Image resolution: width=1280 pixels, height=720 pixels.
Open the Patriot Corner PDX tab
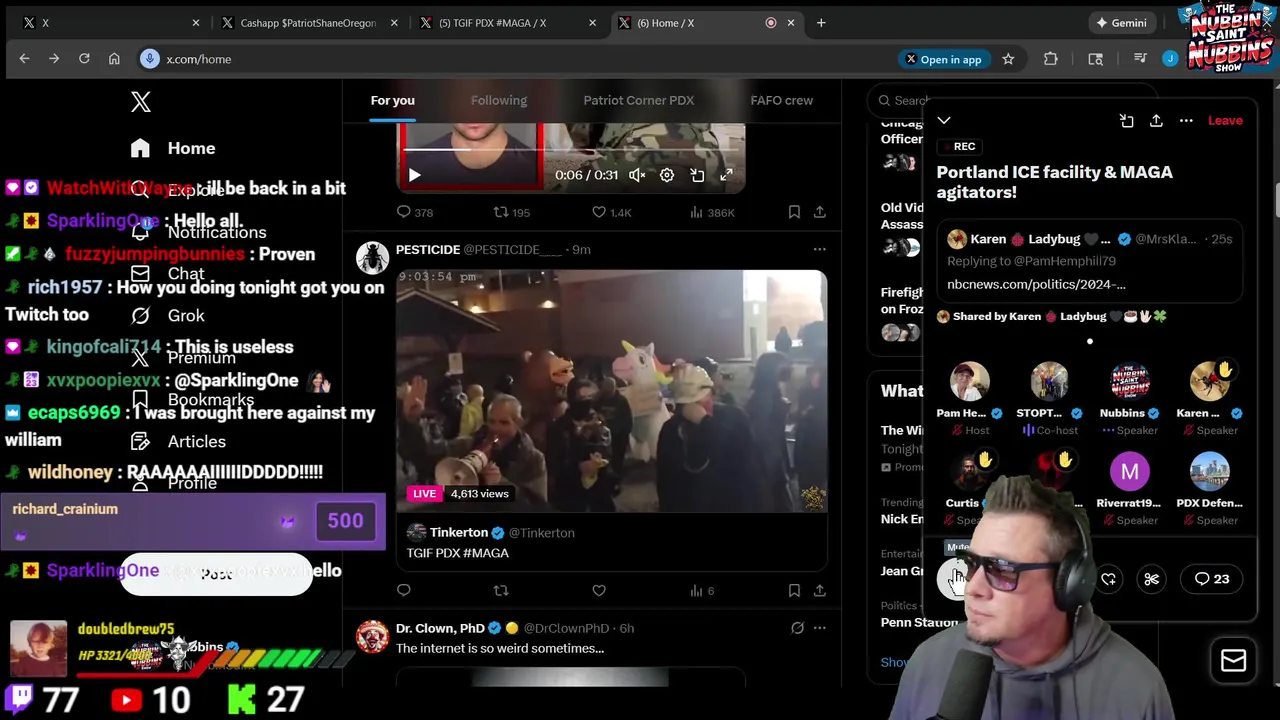point(638,101)
